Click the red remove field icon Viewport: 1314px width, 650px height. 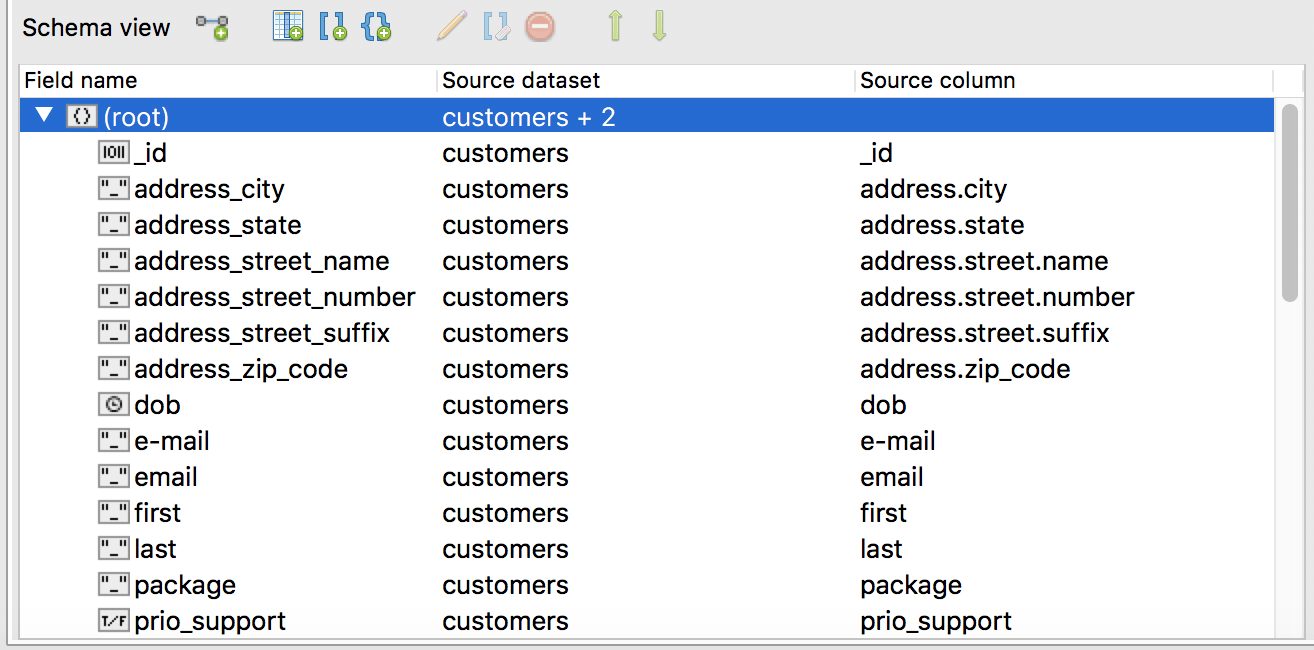pos(539,27)
